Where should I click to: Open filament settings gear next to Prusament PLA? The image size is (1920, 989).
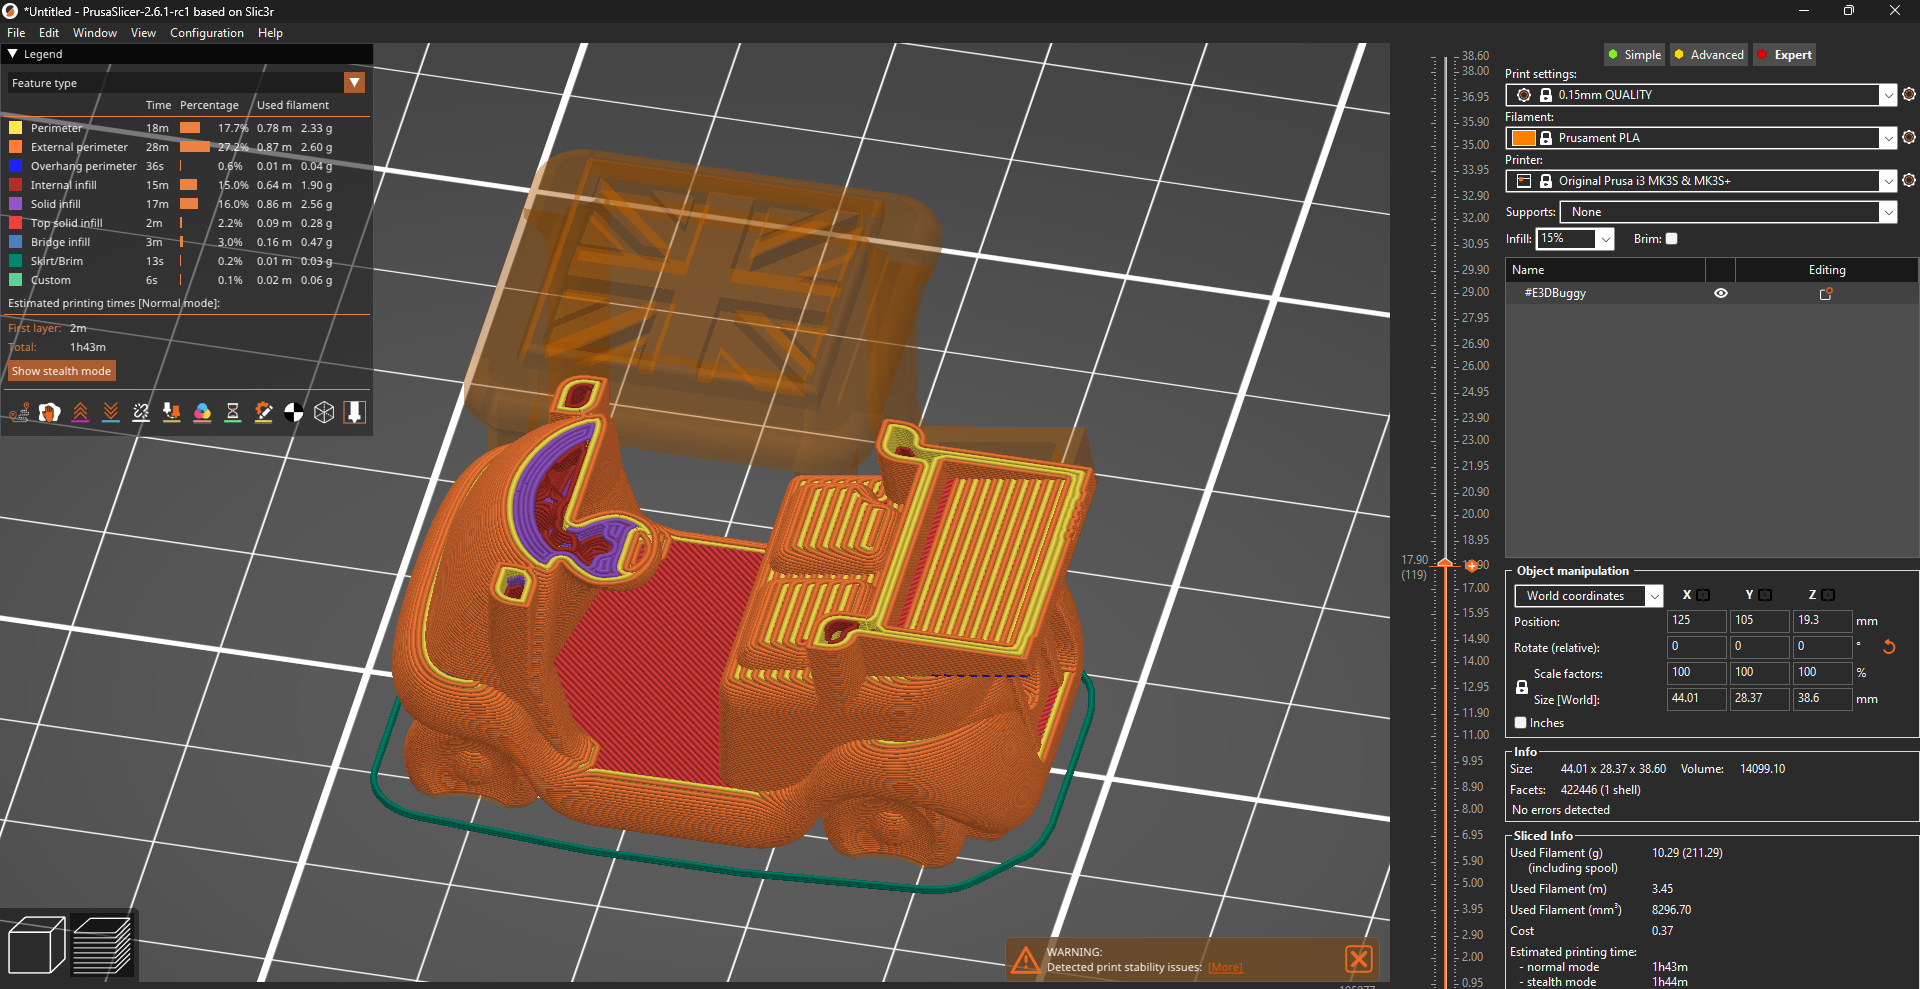1909,137
